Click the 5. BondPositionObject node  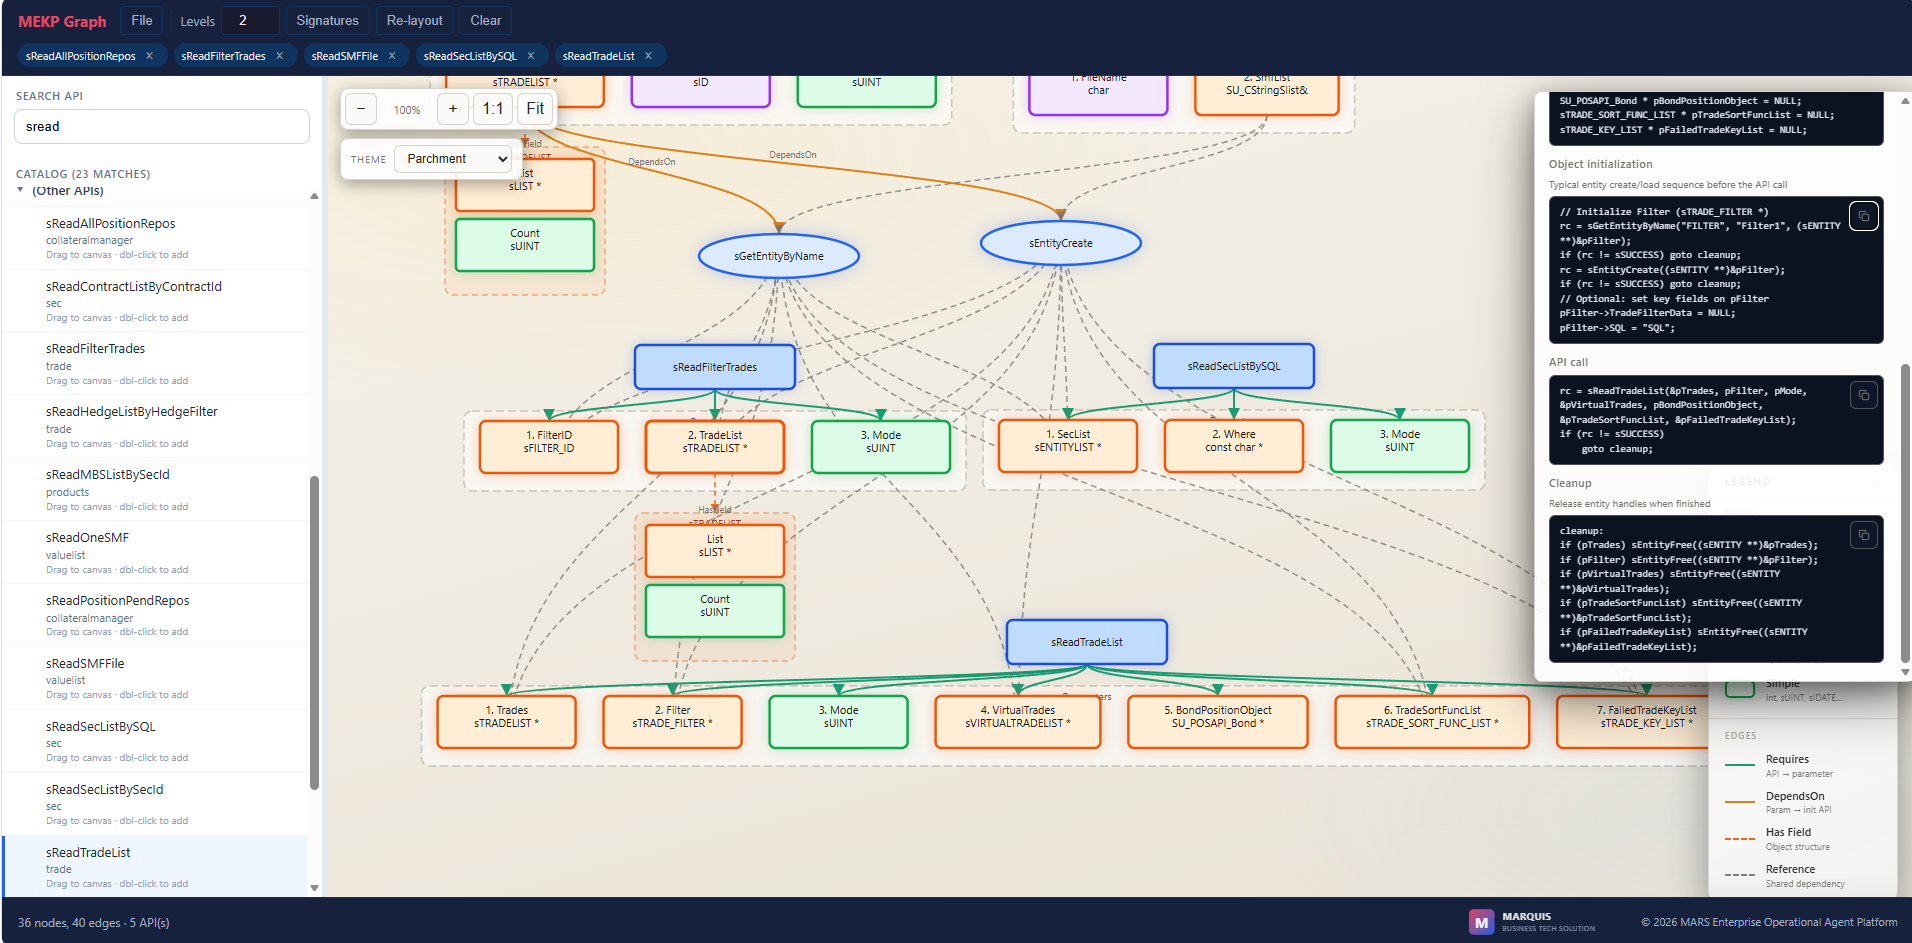pos(1218,722)
